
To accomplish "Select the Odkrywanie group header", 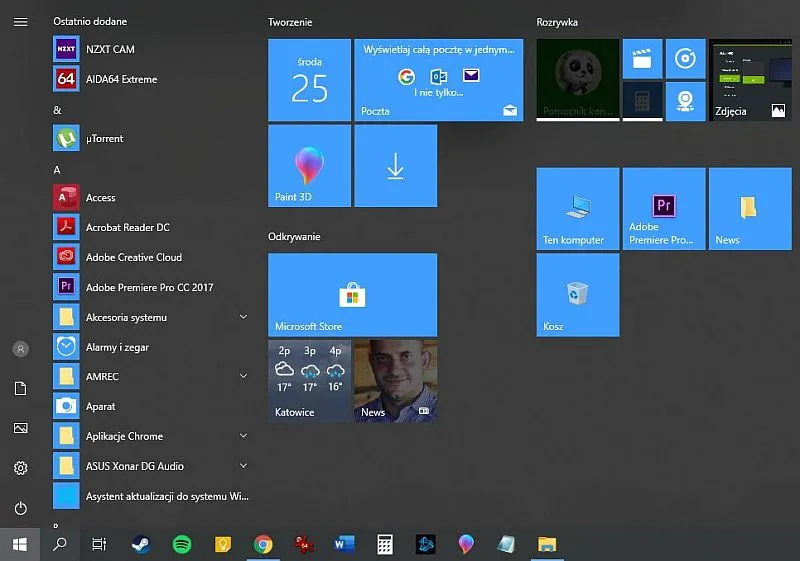I will pyautogui.click(x=294, y=237).
